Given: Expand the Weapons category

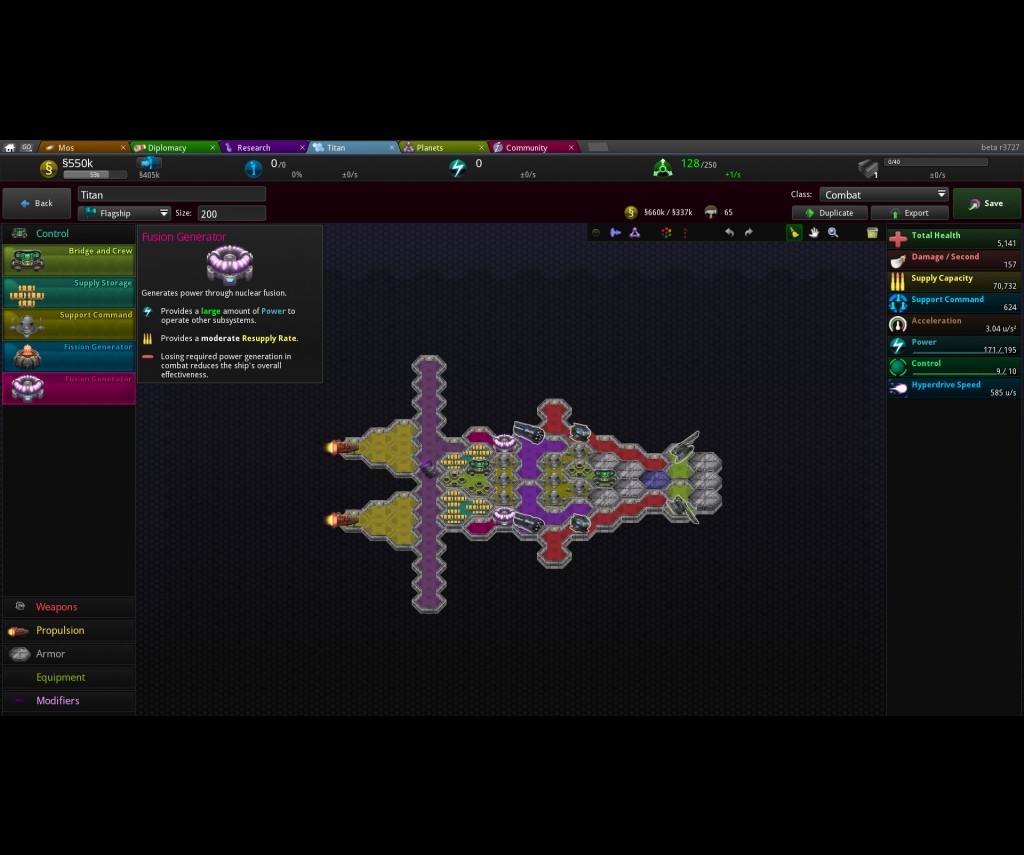Looking at the screenshot, I should tap(57, 607).
